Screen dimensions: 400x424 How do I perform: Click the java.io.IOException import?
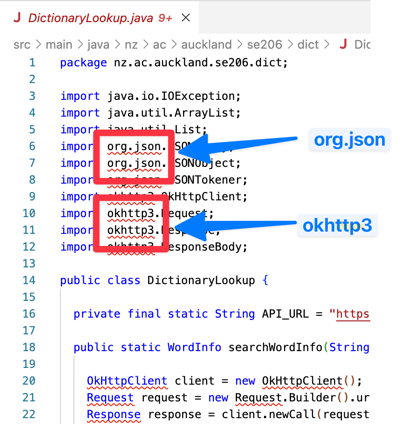click(173, 96)
